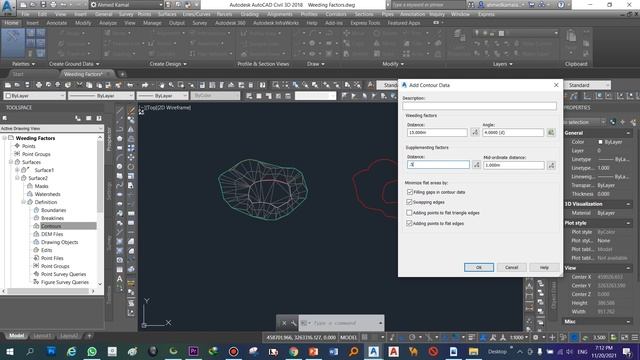Select the Pan hand tool

click(162, 85)
